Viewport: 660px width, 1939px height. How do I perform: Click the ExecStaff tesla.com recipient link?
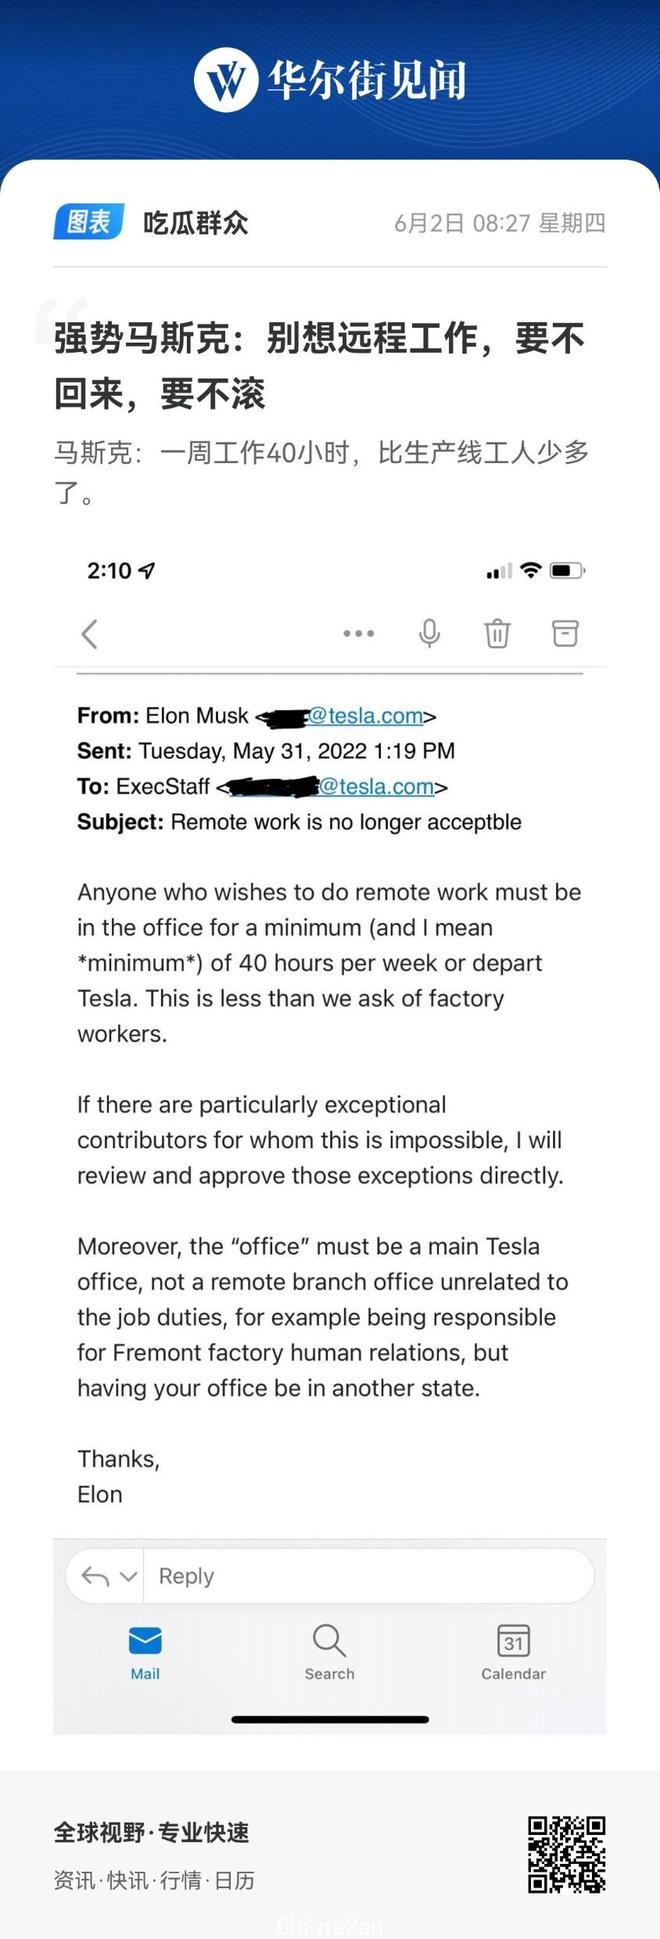point(376,787)
